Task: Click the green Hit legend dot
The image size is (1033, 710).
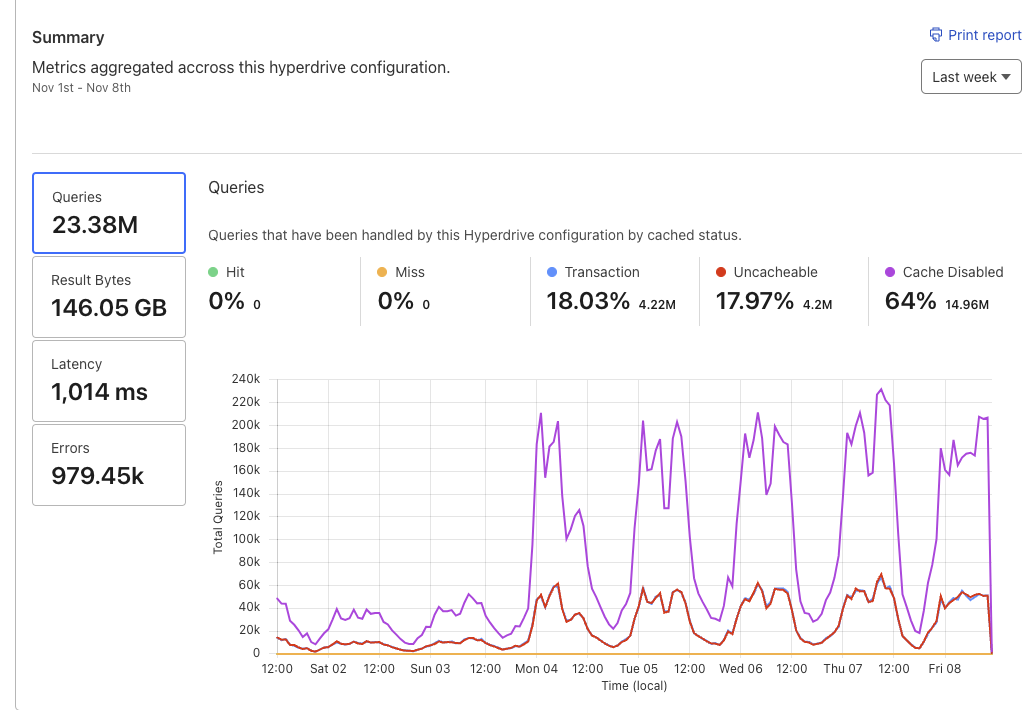Action: point(213,272)
